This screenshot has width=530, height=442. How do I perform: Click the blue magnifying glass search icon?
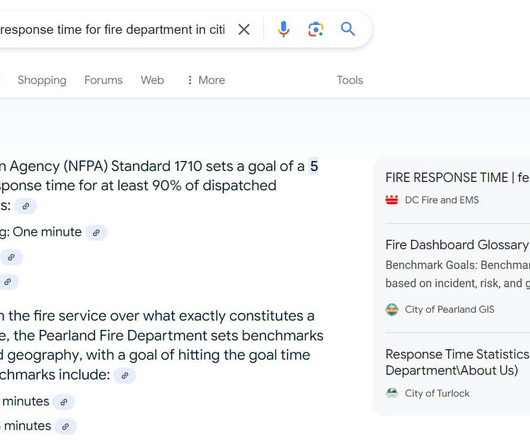348,29
